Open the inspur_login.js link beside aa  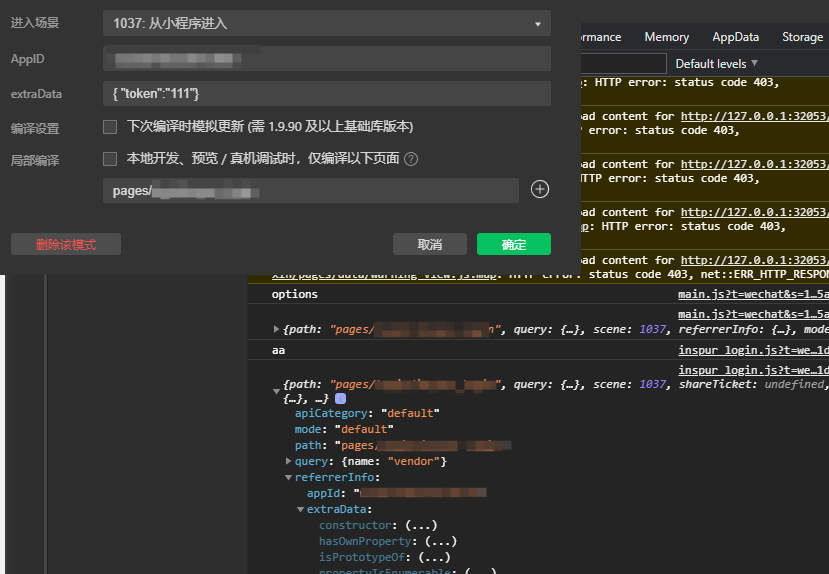click(753, 350)
